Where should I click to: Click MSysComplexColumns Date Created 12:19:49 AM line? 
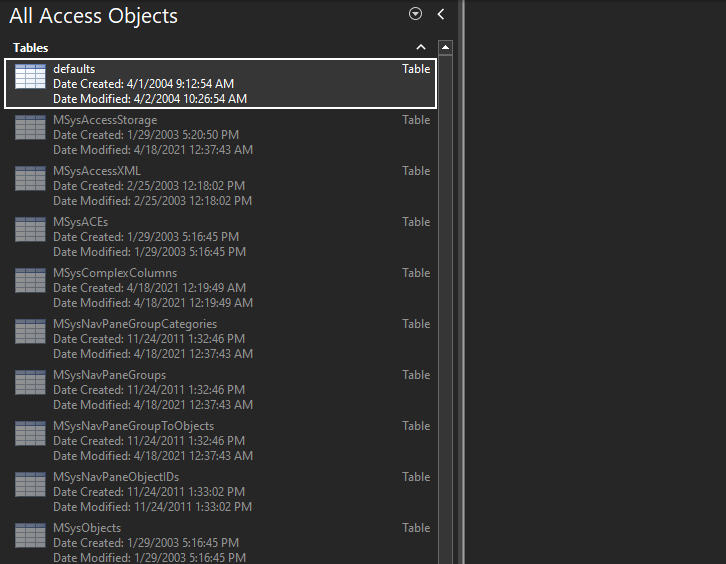[x=149, y=288]
